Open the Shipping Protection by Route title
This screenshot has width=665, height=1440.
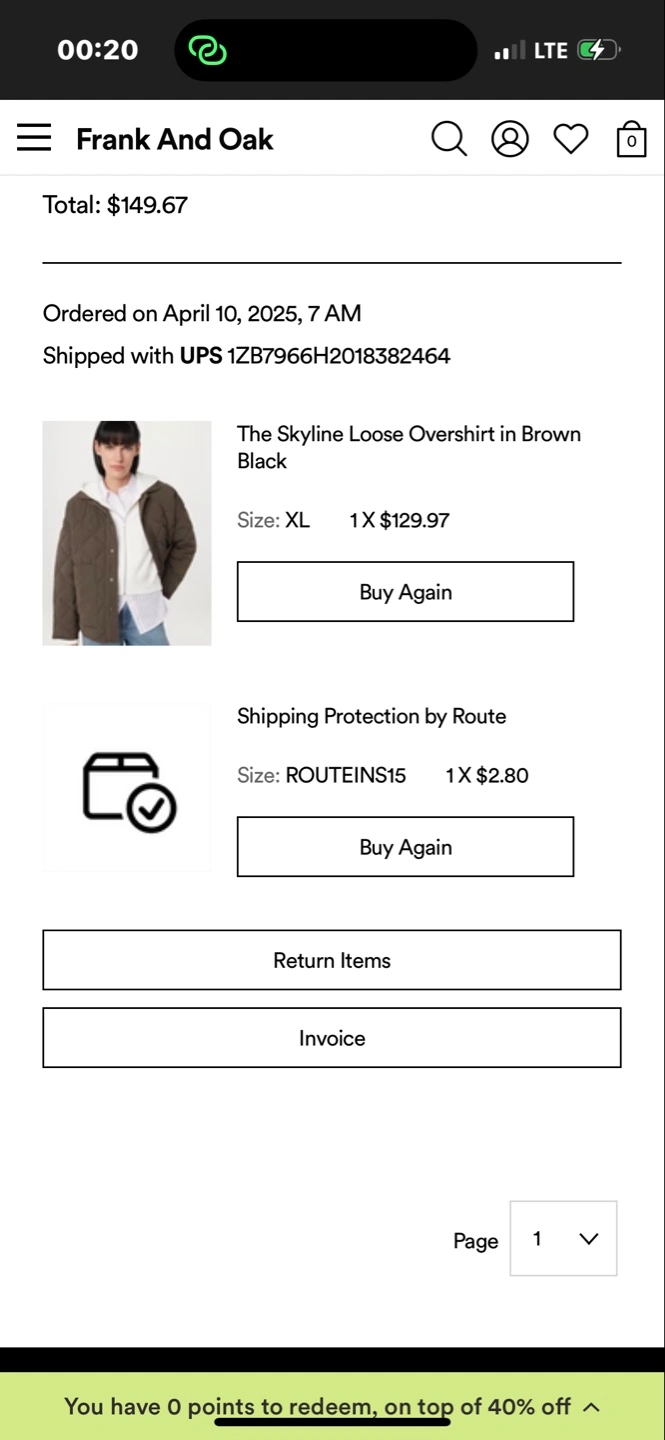pos(371,716)
